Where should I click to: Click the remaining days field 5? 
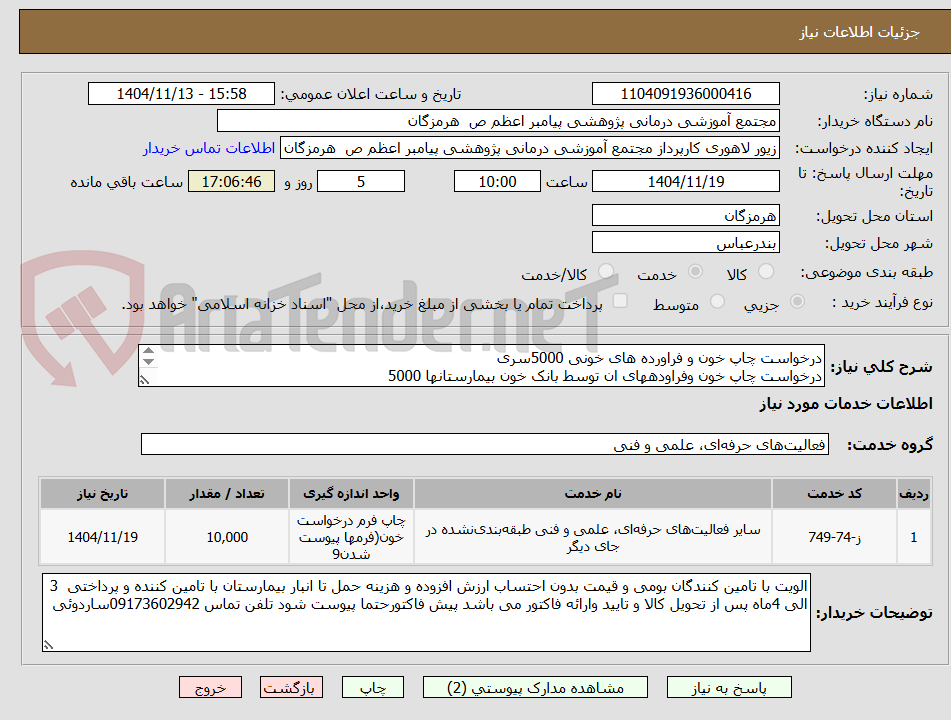[361, 181]
